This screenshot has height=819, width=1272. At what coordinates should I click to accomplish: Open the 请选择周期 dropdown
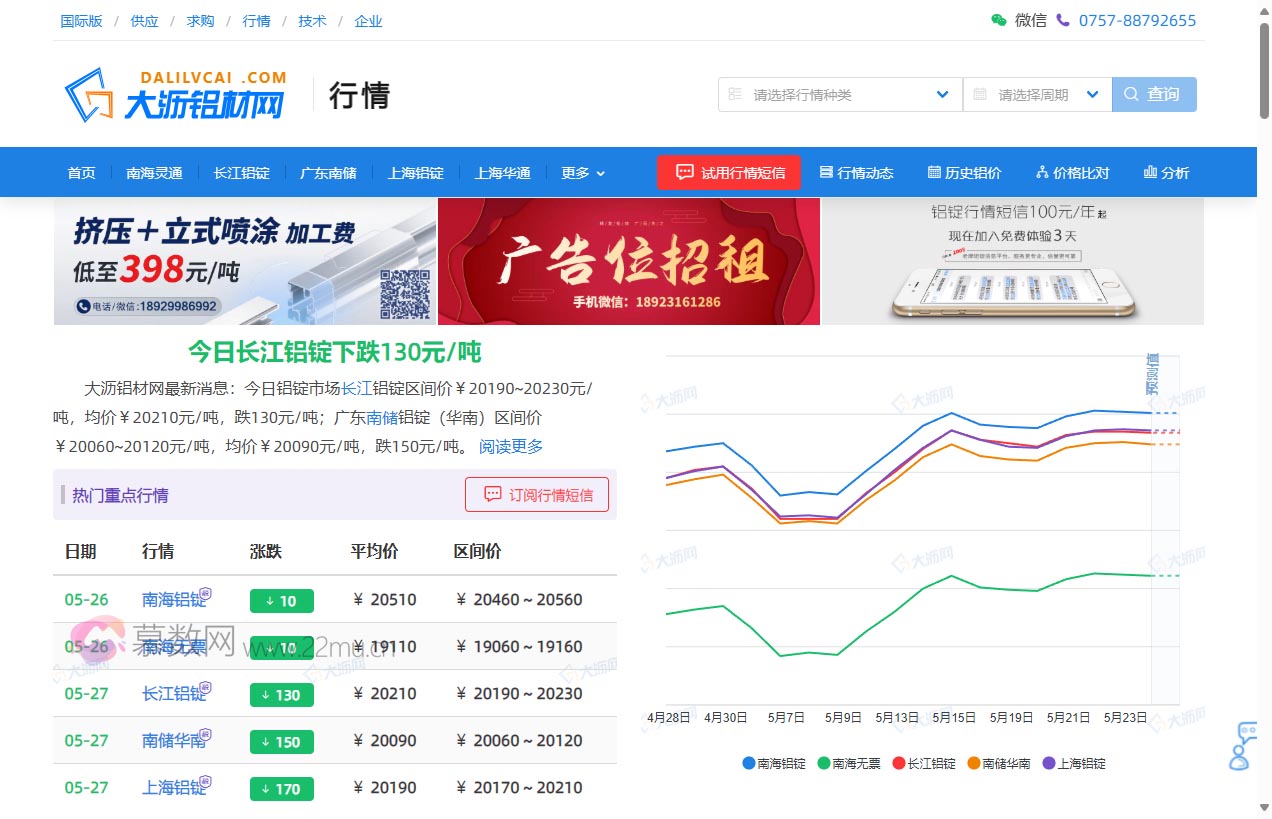pyautogui.click(x=1036, y=94)
